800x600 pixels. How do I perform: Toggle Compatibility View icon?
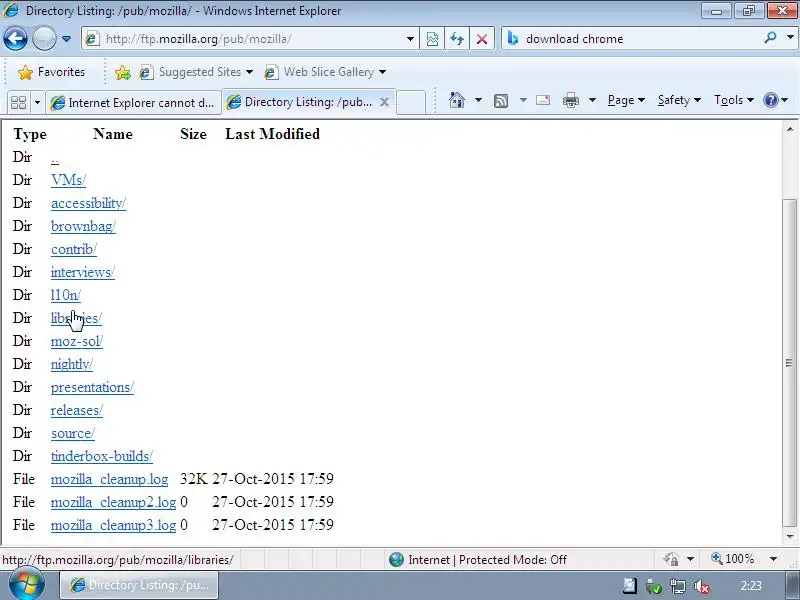pyautogui.click(x=432, y=39)
